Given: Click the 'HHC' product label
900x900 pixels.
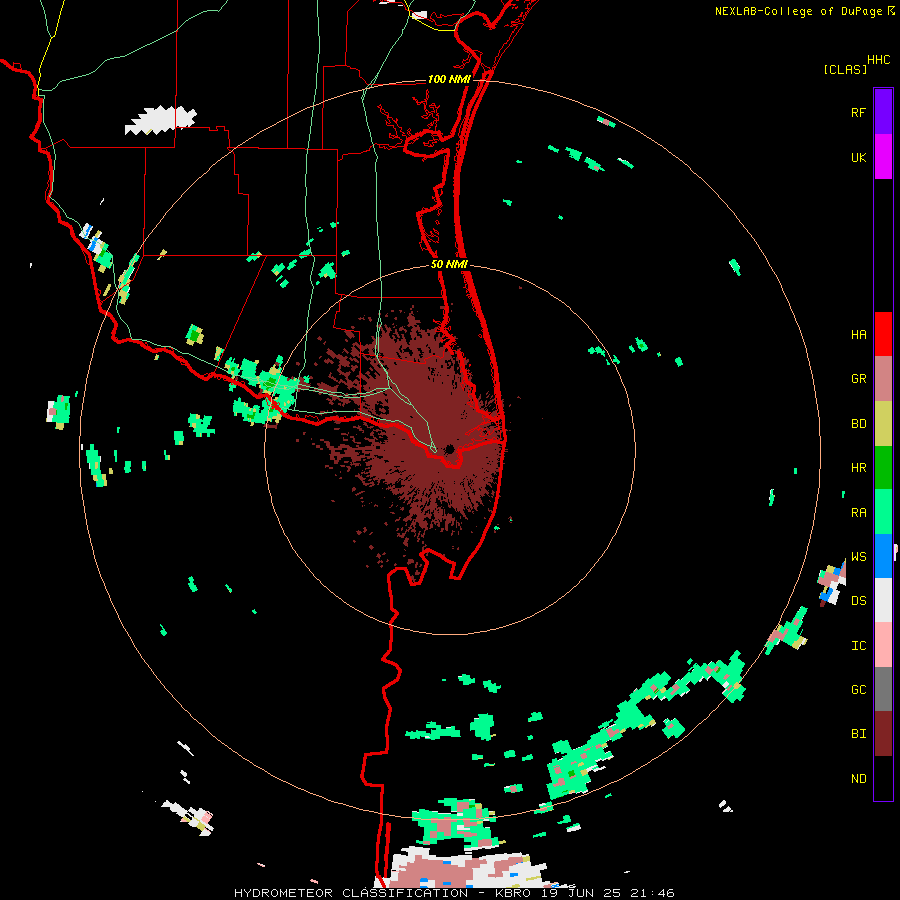Looking at the screenshot, I should coord(878,60).
